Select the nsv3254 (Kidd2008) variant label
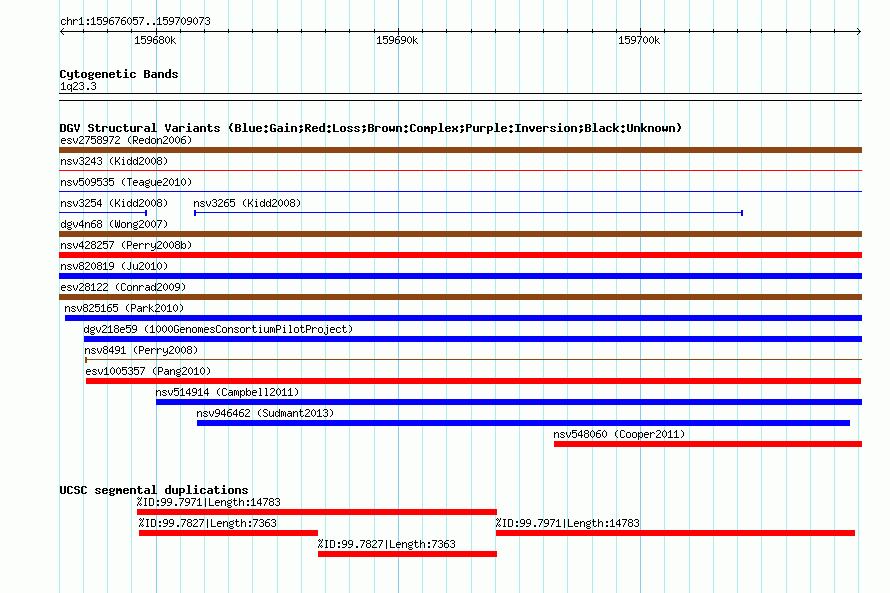Screen dimensions: 890x593 114,203
